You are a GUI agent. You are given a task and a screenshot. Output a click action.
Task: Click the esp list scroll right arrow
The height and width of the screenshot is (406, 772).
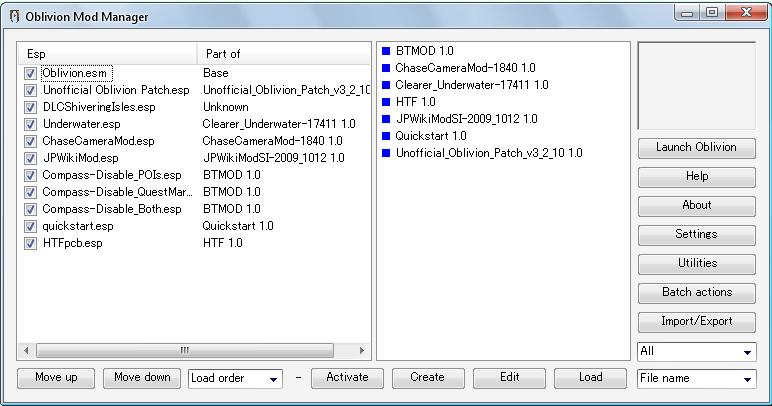pyautogui.click(x=362, y=350)
